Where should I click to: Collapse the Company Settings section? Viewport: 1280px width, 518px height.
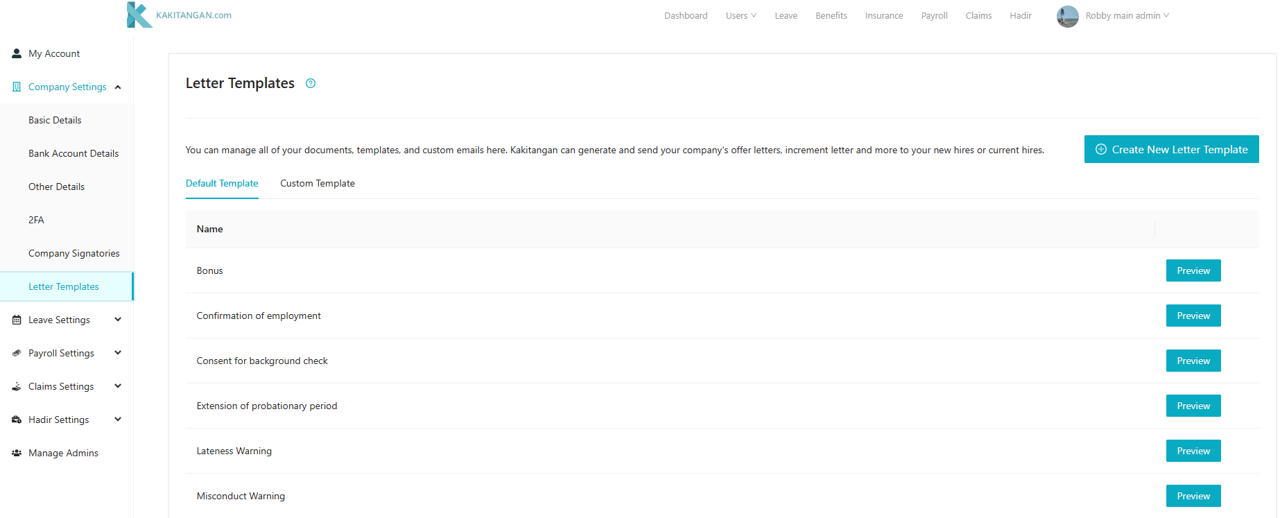118,87
